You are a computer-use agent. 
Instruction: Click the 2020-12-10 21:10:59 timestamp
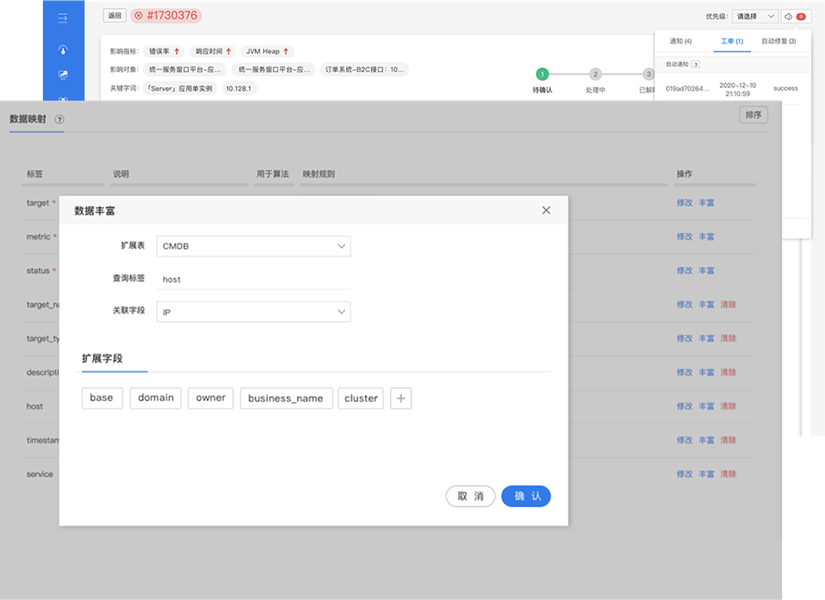coord(738,89)
